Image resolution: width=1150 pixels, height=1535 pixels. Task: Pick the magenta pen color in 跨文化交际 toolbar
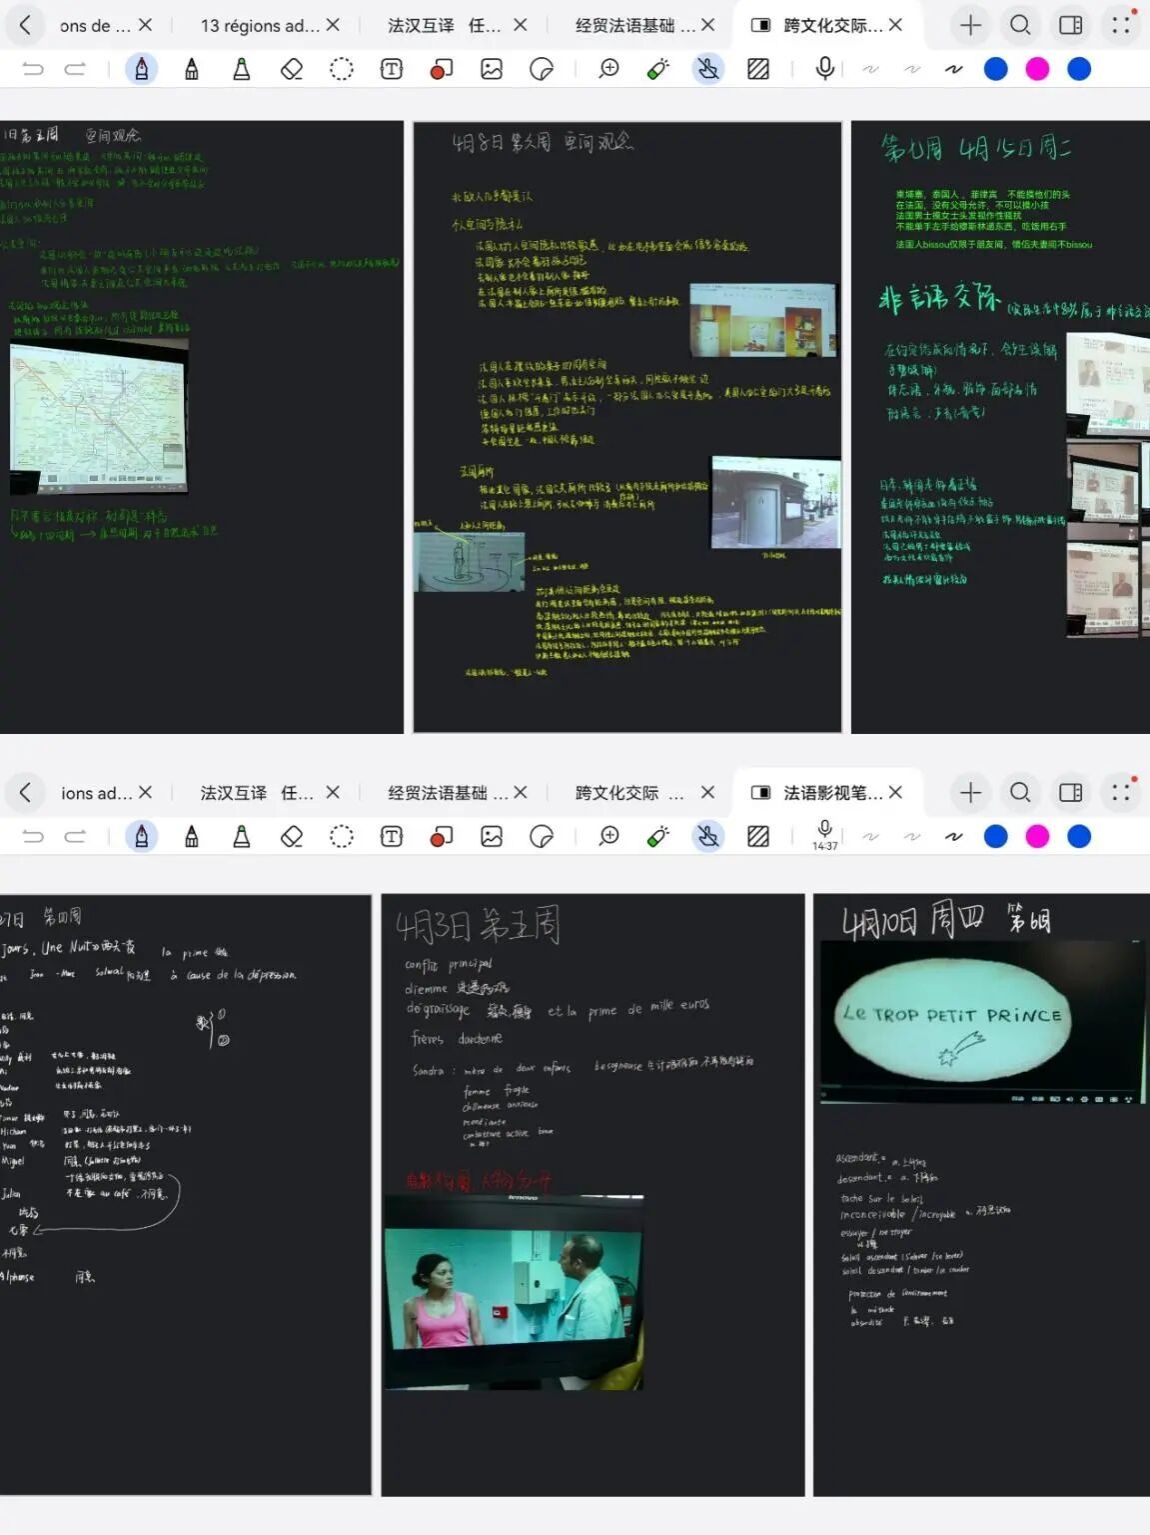pyautogui.click(x=1037, y=69)
